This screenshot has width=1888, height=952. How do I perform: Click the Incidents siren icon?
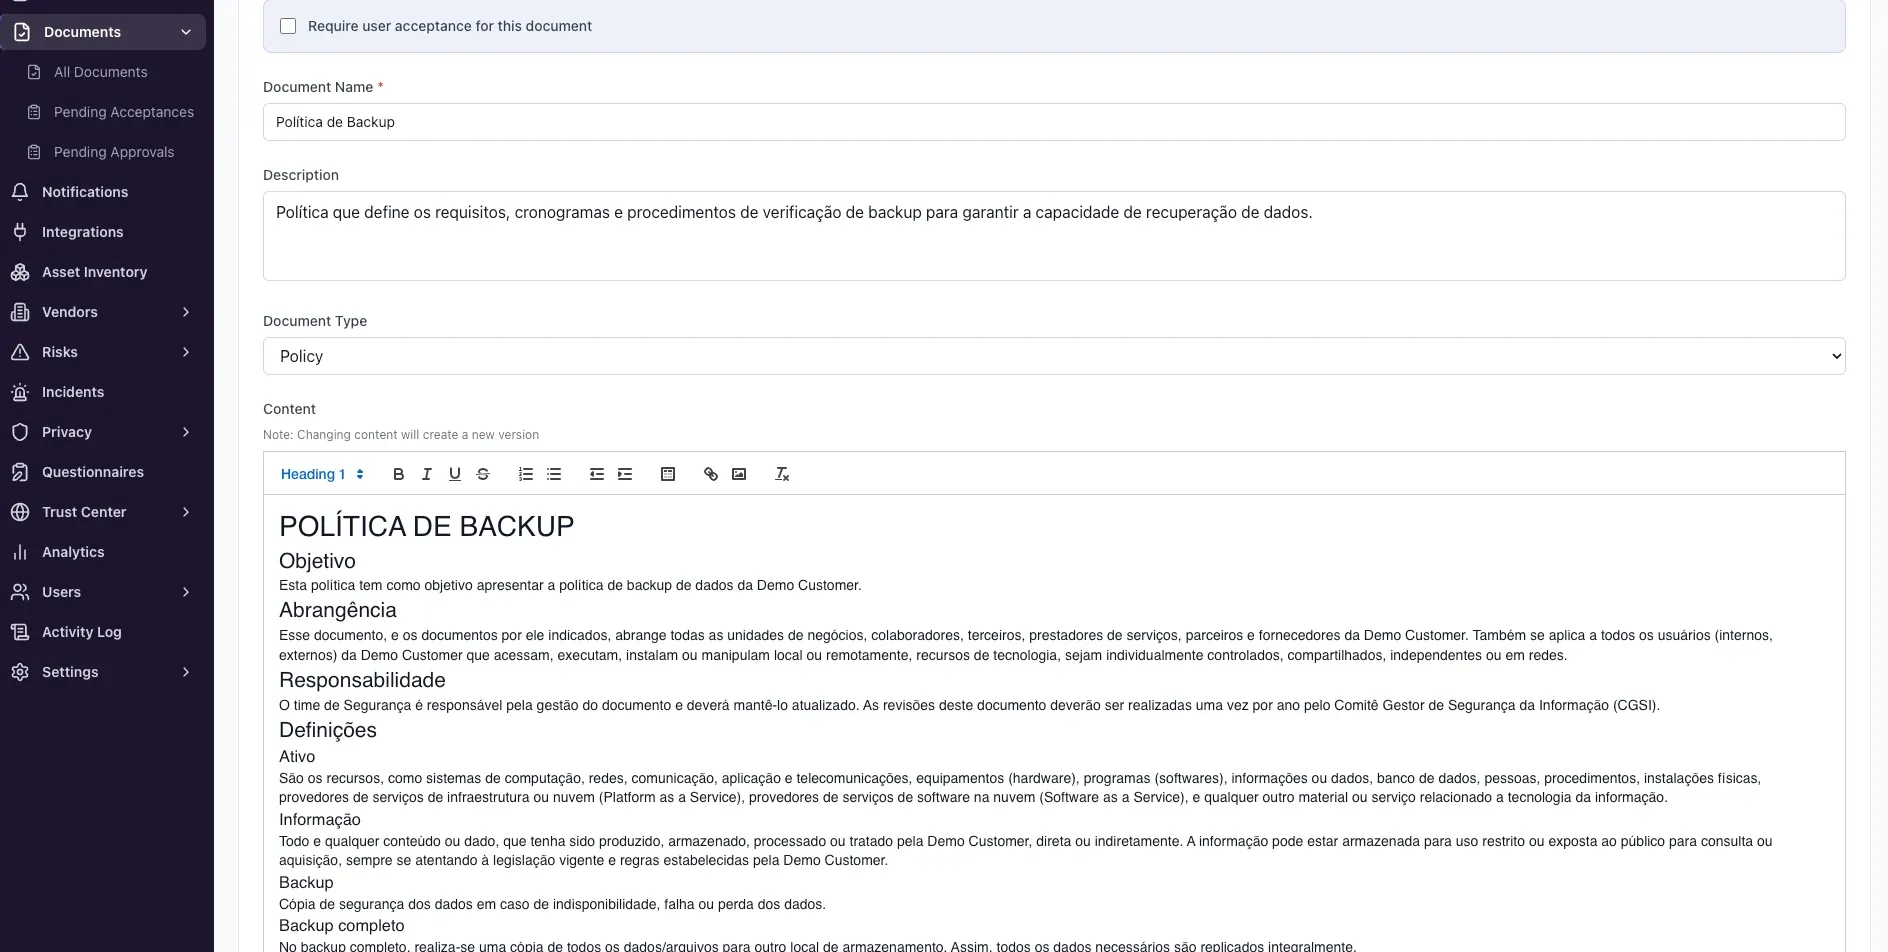click(20, 392)
